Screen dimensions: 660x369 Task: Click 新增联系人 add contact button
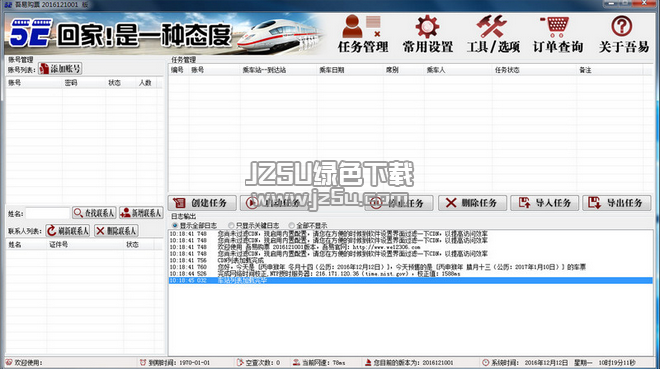(141, 213)
